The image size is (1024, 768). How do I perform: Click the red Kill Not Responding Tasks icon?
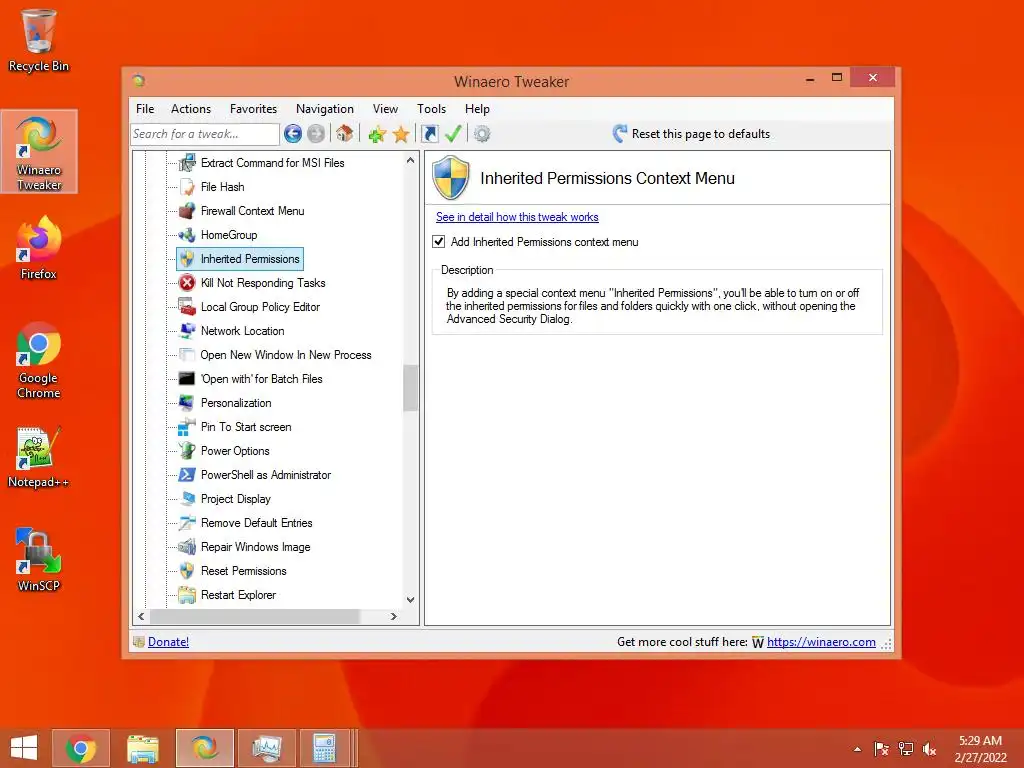[x=187, y=283]
